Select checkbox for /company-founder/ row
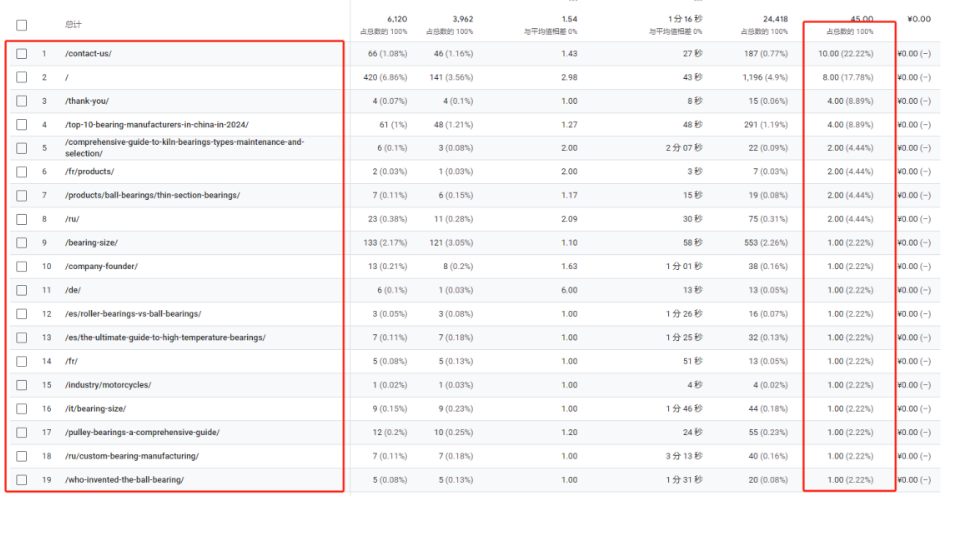954x547 pixels. coord(22,267)
